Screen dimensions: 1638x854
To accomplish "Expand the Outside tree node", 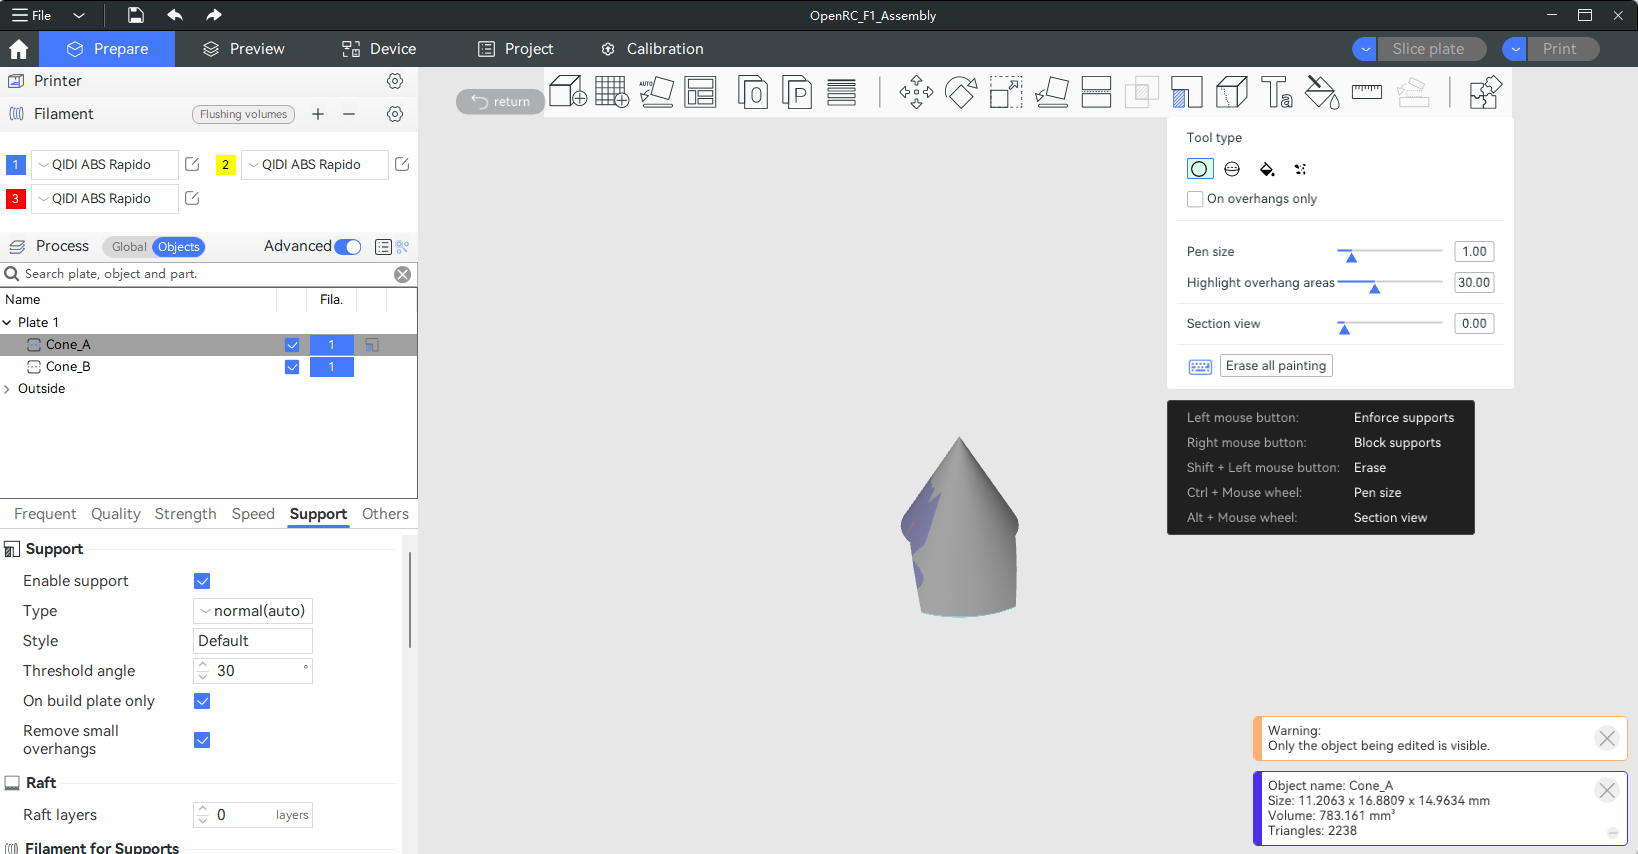I will [x=8, y=389].
